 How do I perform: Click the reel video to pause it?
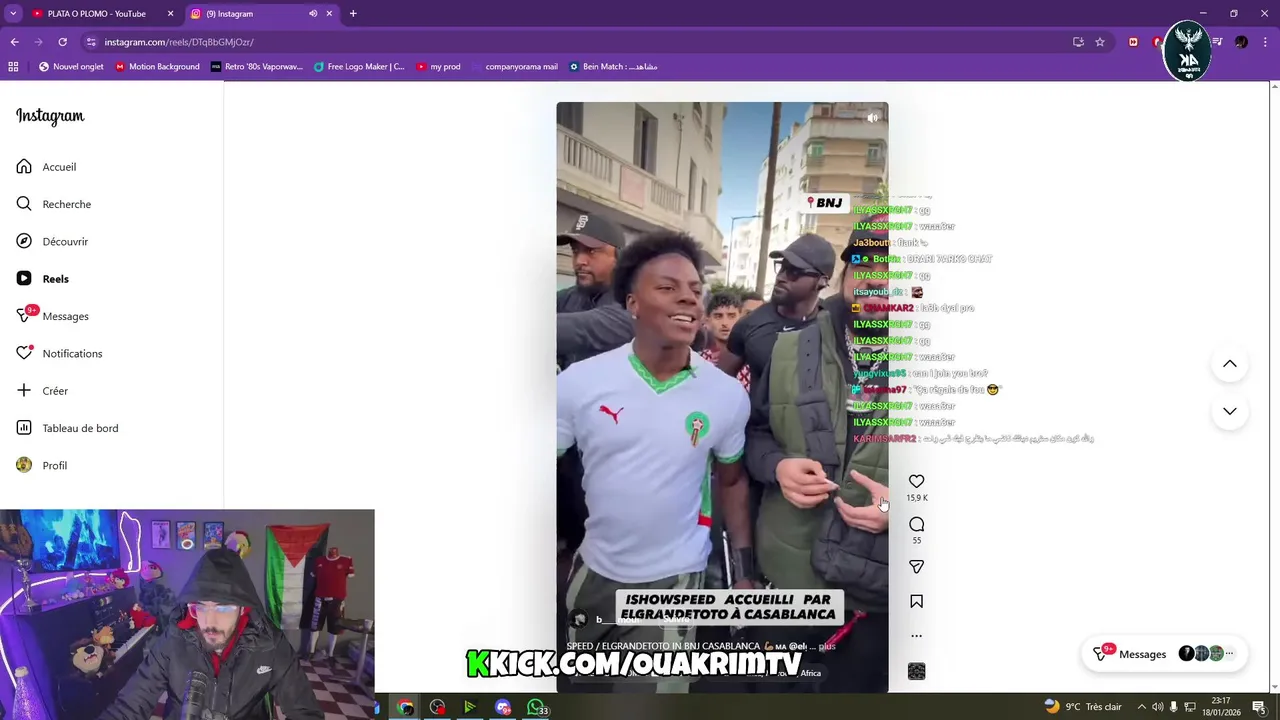coord(722,397)
